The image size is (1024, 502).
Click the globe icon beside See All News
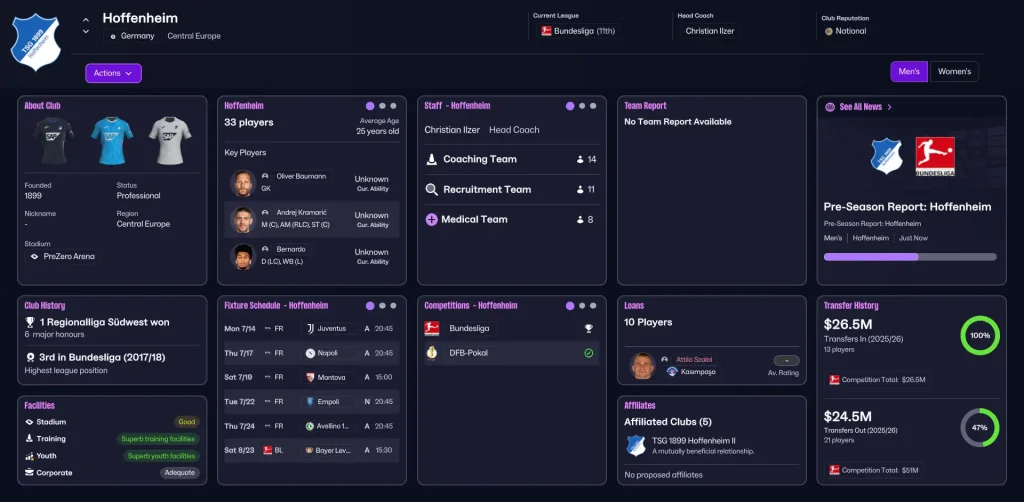pos(830,107)
